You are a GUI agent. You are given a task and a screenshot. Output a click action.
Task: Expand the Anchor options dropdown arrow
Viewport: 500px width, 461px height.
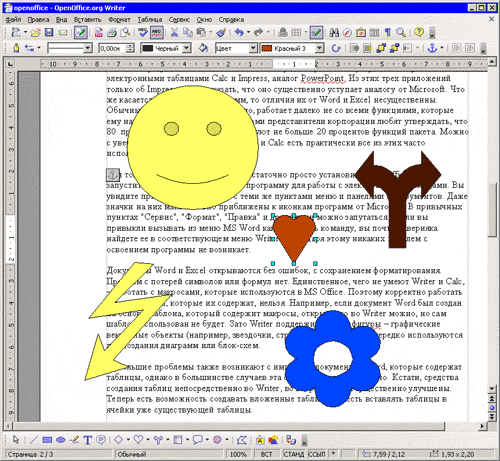(442, 48)
